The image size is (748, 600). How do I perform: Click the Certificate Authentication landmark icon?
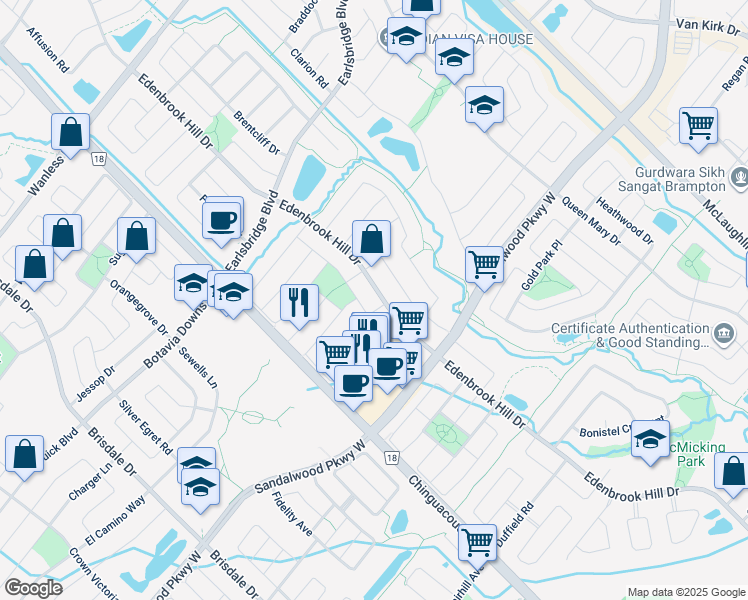pyautogui.click(x=723, y=332)
